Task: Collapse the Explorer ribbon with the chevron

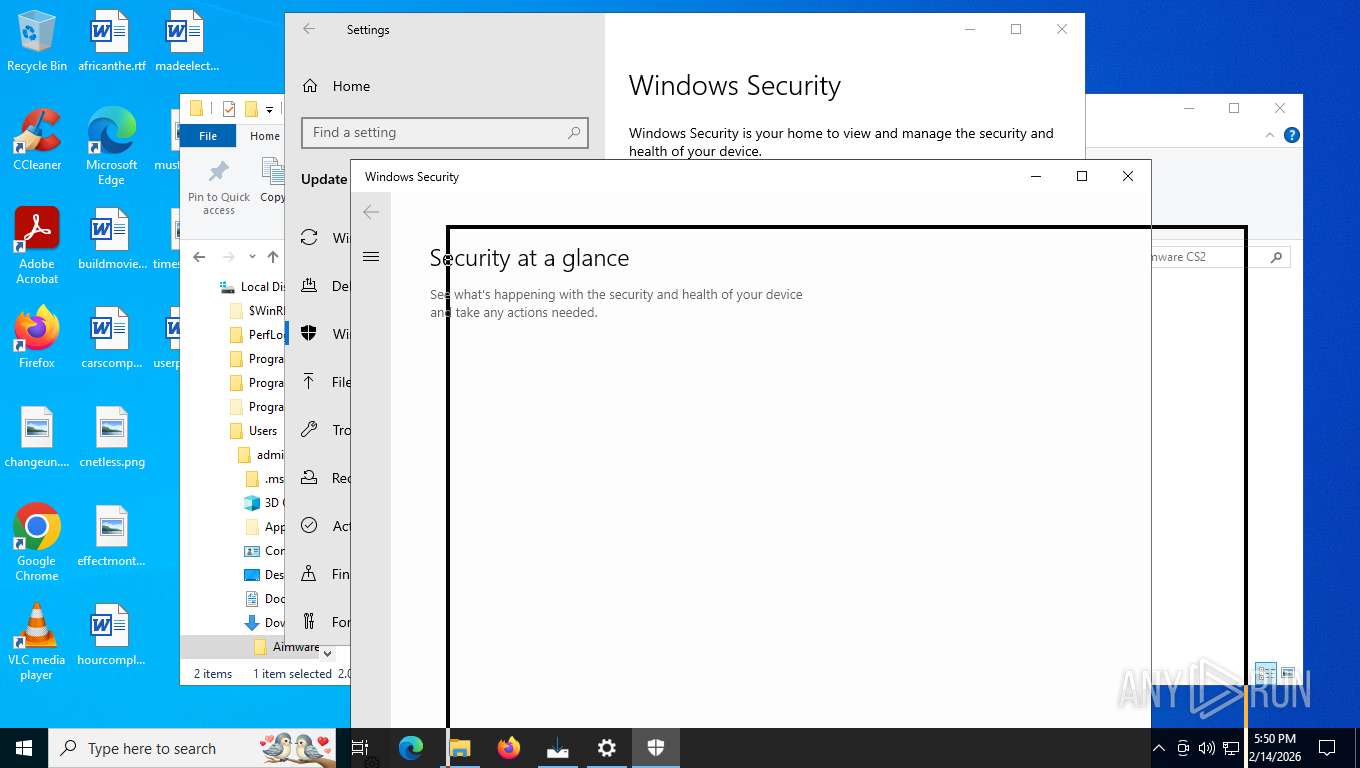Action: [1270, 135]
